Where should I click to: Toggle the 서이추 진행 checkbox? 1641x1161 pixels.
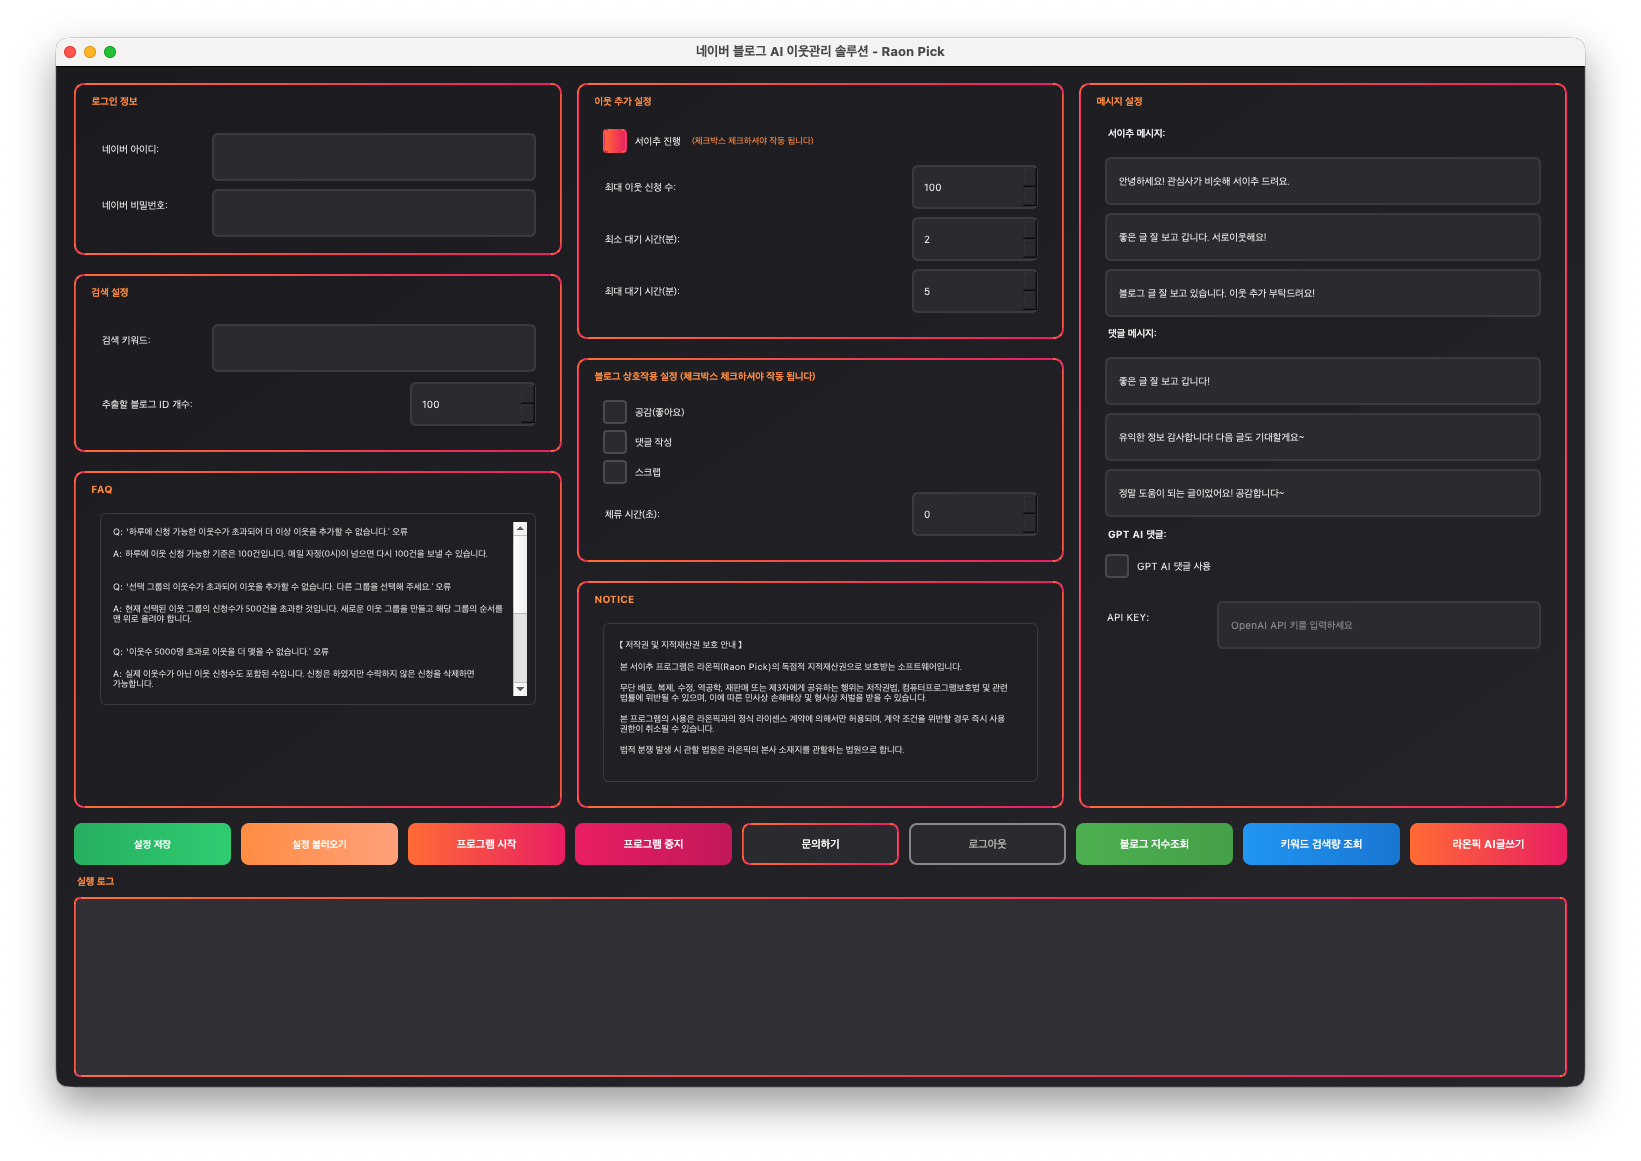pyautogui.click(x=615, y=141)
